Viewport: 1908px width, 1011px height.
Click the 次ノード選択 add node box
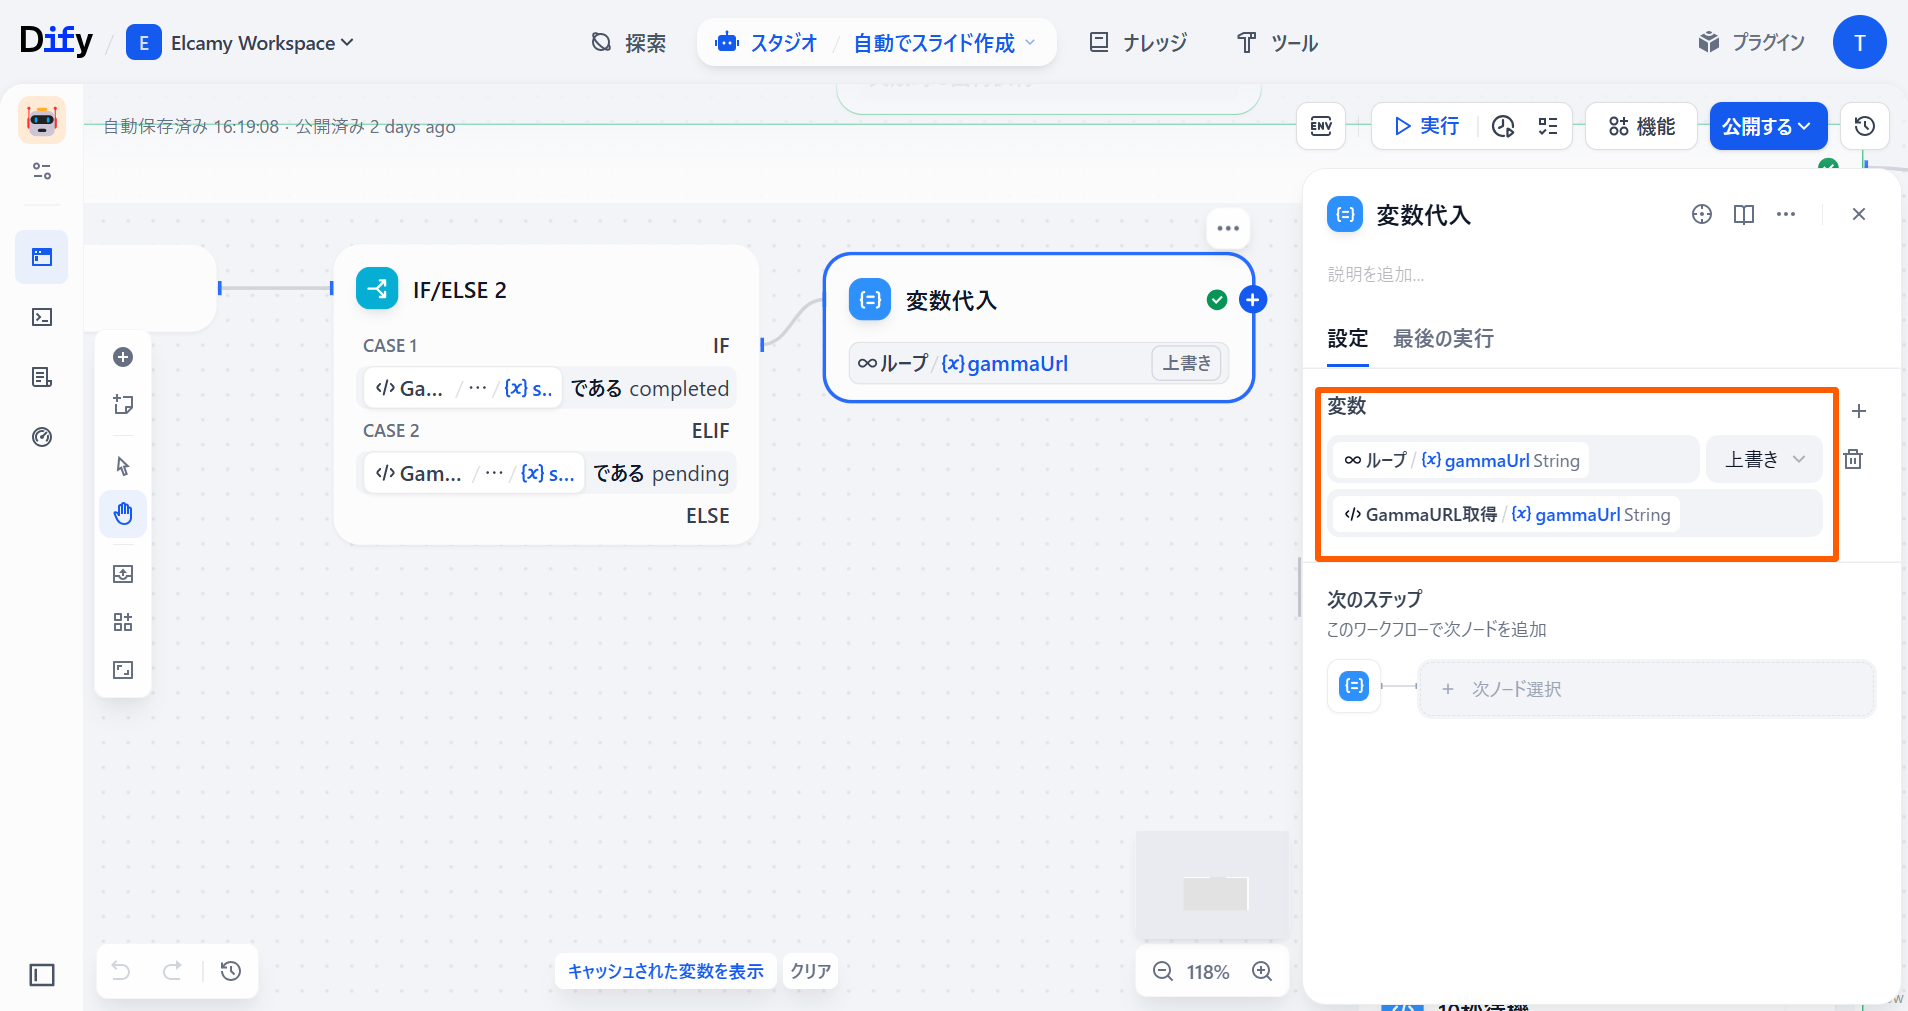point(1646,689)
